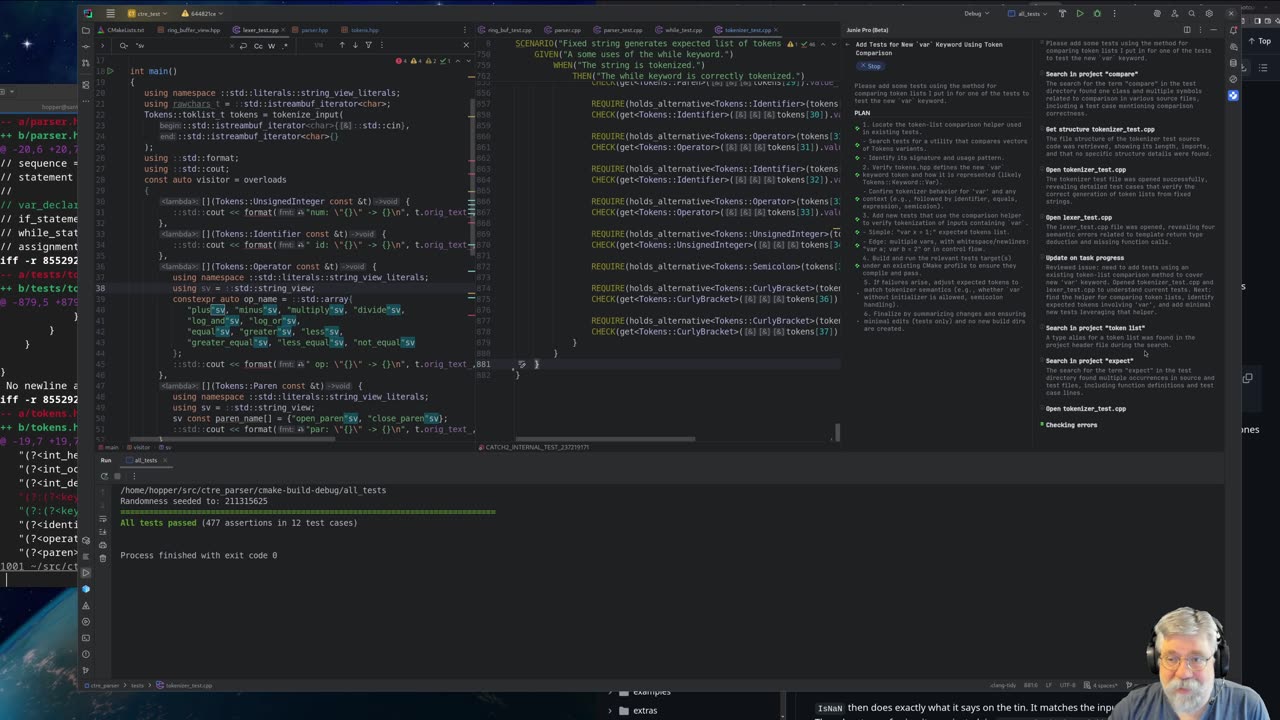
Task: Open the Git tool window icon
Action: click(87, 670)
